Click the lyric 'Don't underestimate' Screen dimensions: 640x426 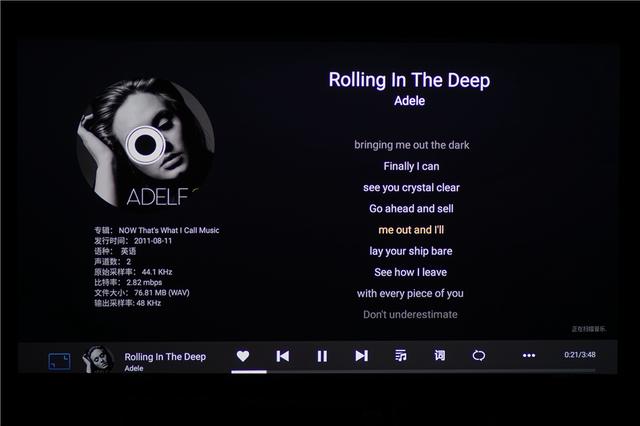[x=410, y=315]
